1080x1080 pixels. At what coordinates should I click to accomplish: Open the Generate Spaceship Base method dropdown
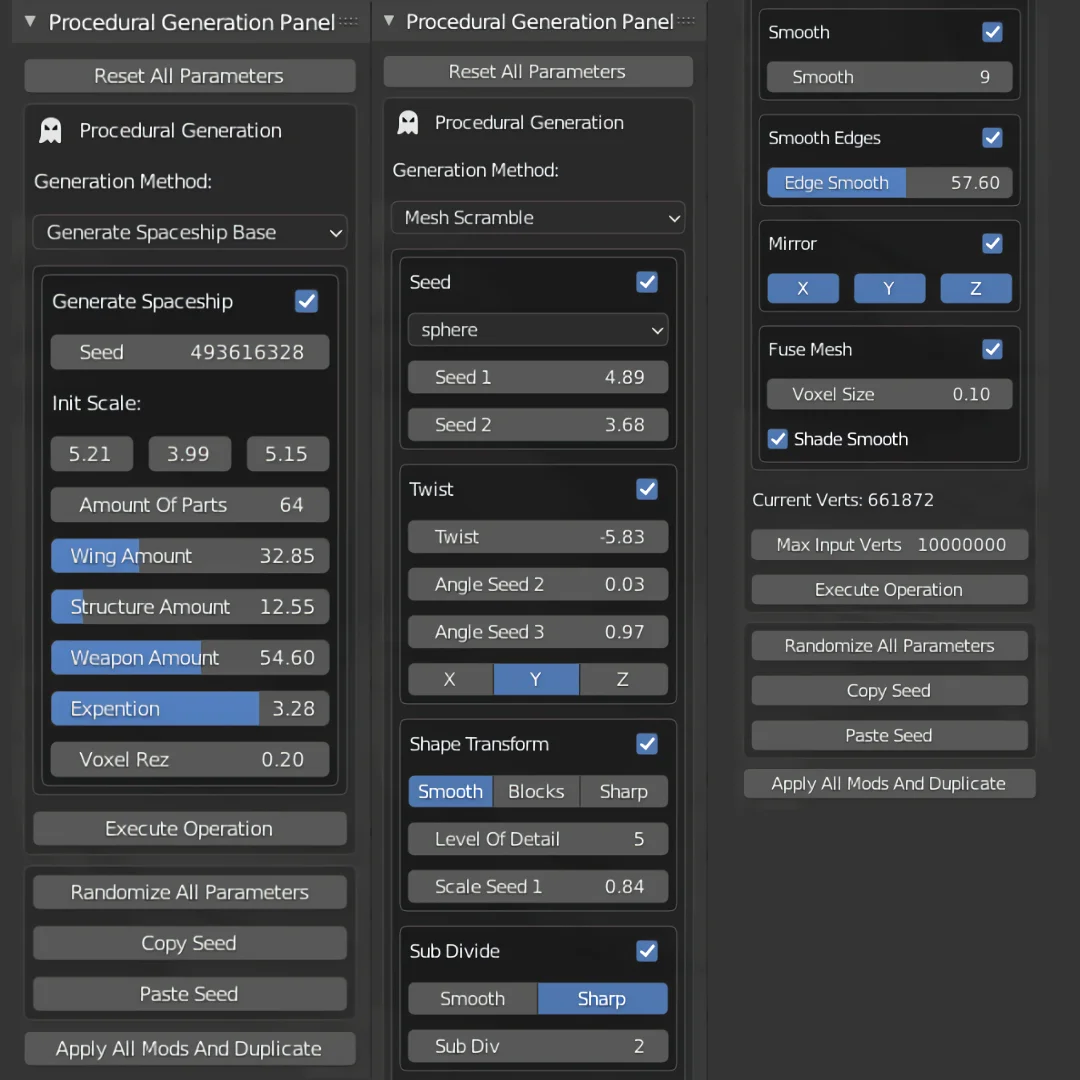[189, 232]
